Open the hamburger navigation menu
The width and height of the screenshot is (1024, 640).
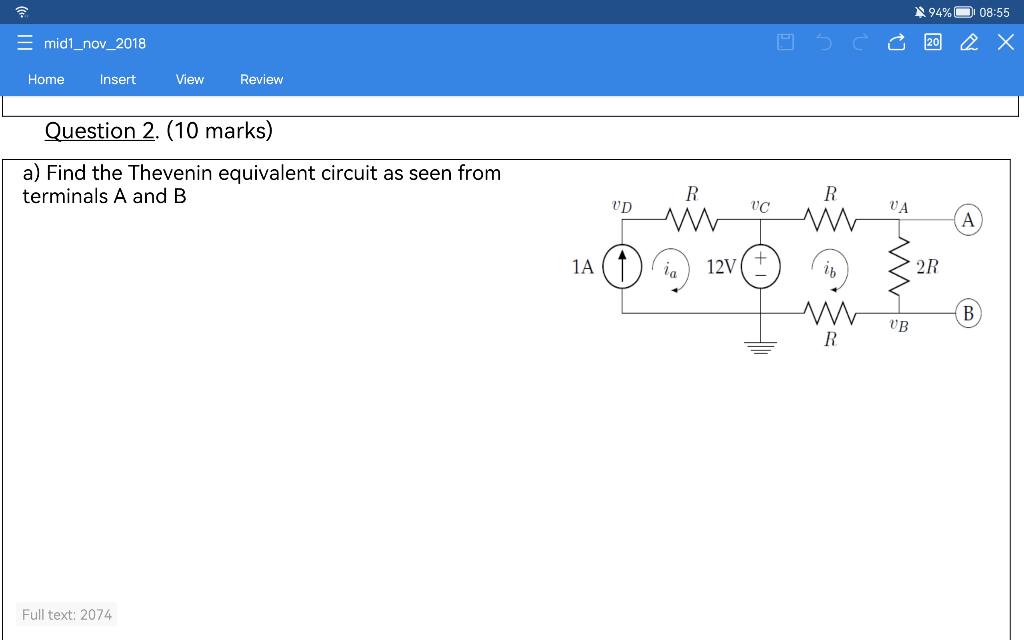point(25,43)
